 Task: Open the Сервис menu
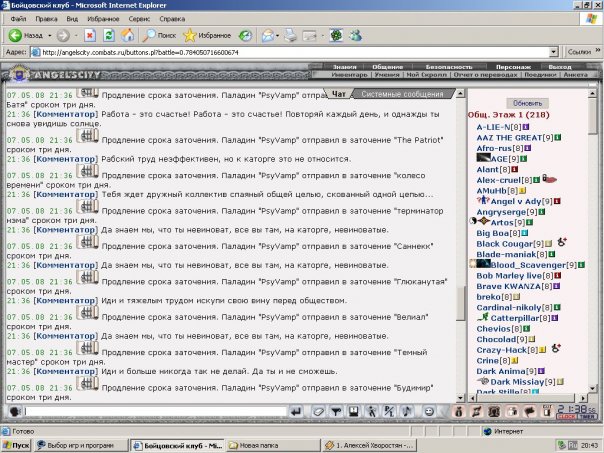[139, 18]
